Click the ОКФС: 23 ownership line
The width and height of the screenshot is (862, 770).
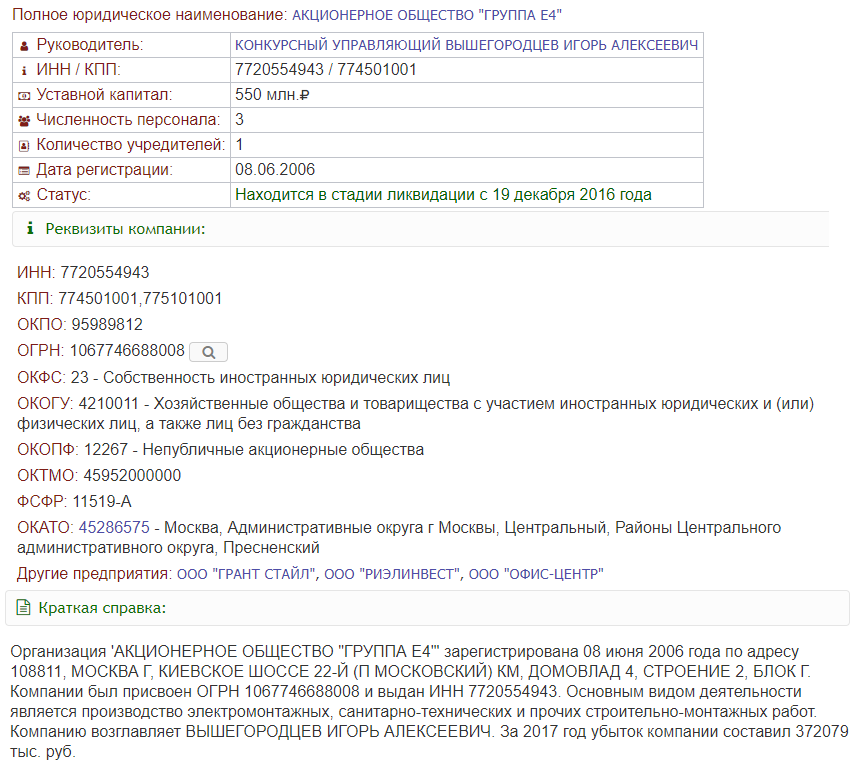point(234,378)
